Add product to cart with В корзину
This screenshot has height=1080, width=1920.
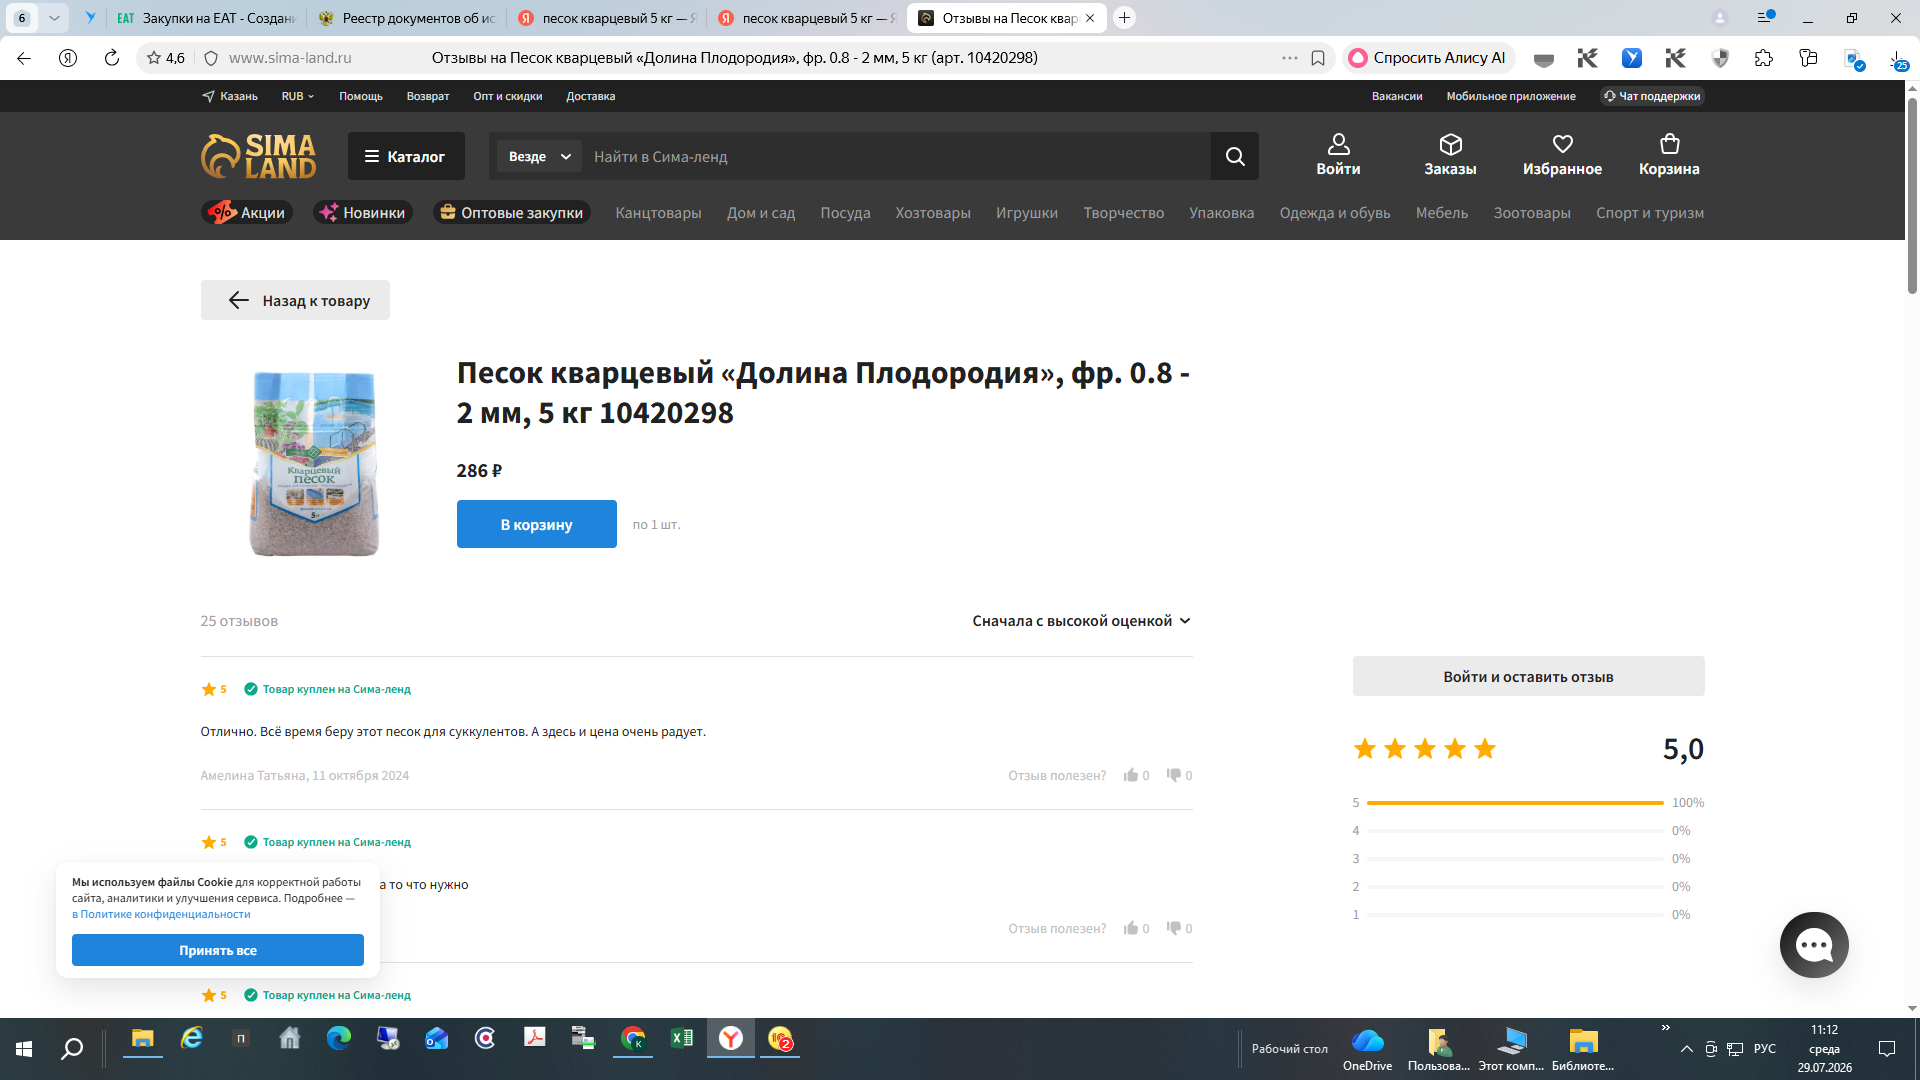click(537, 524)
